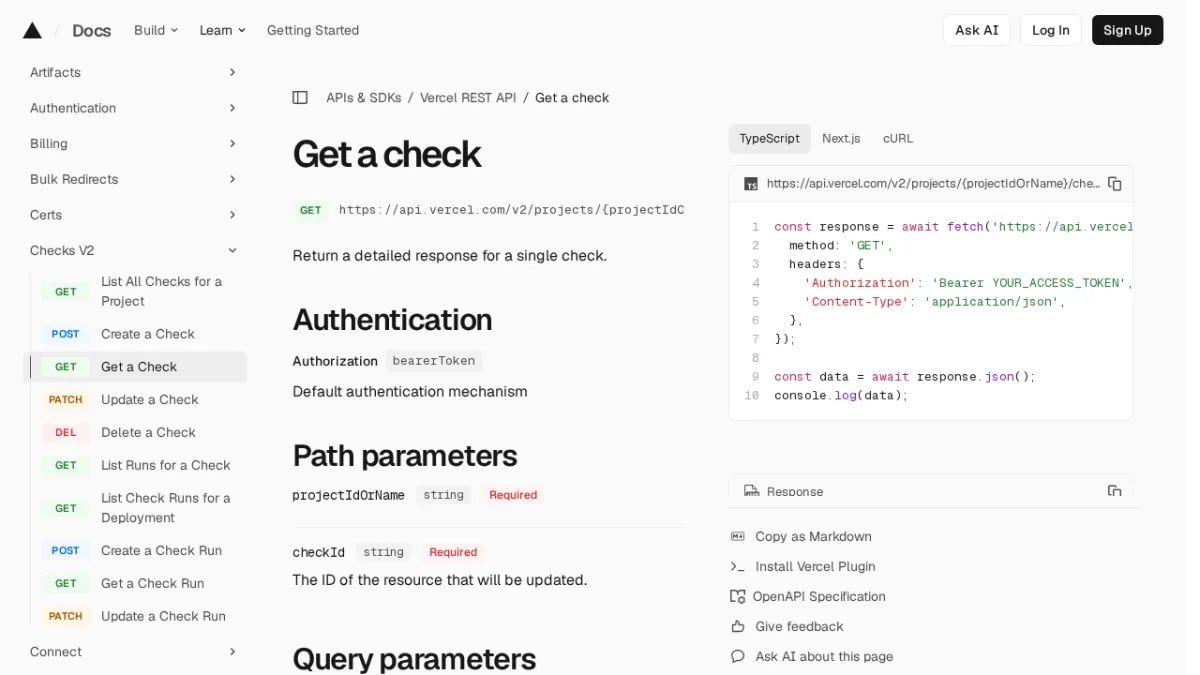This screenshot has height=675, width=1200.
Task: Expand the Artifacts sidebar section
Action: pyautogui.click(x=232, y=72)
